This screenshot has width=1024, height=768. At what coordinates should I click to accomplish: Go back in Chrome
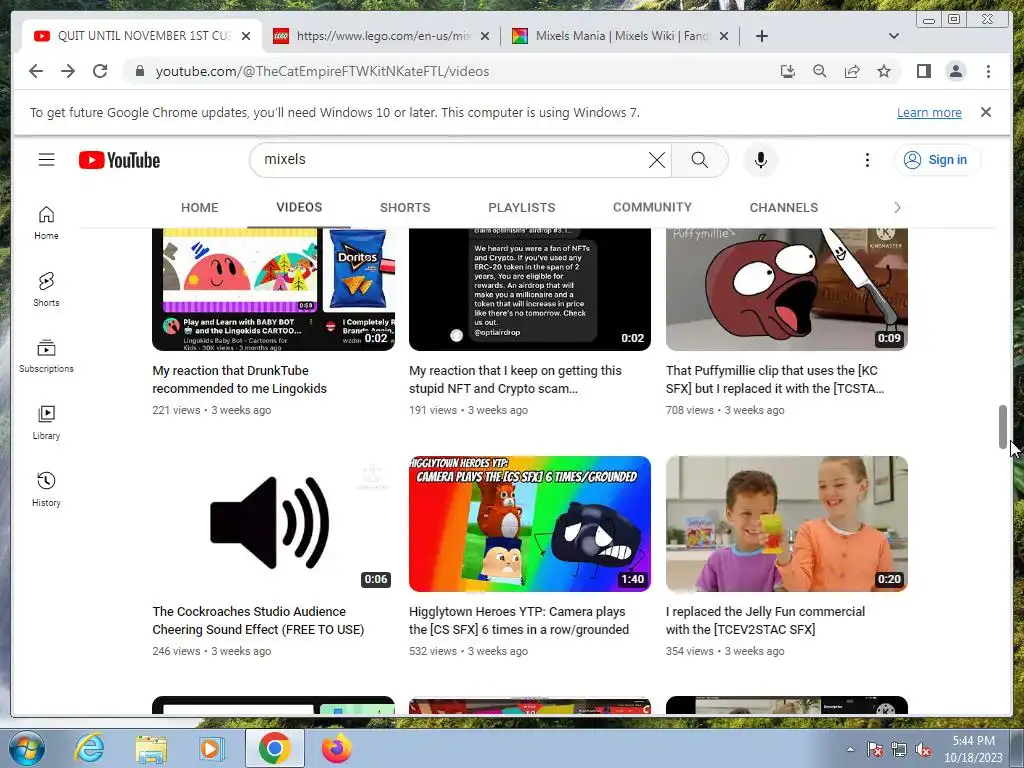tap(36, 71)
